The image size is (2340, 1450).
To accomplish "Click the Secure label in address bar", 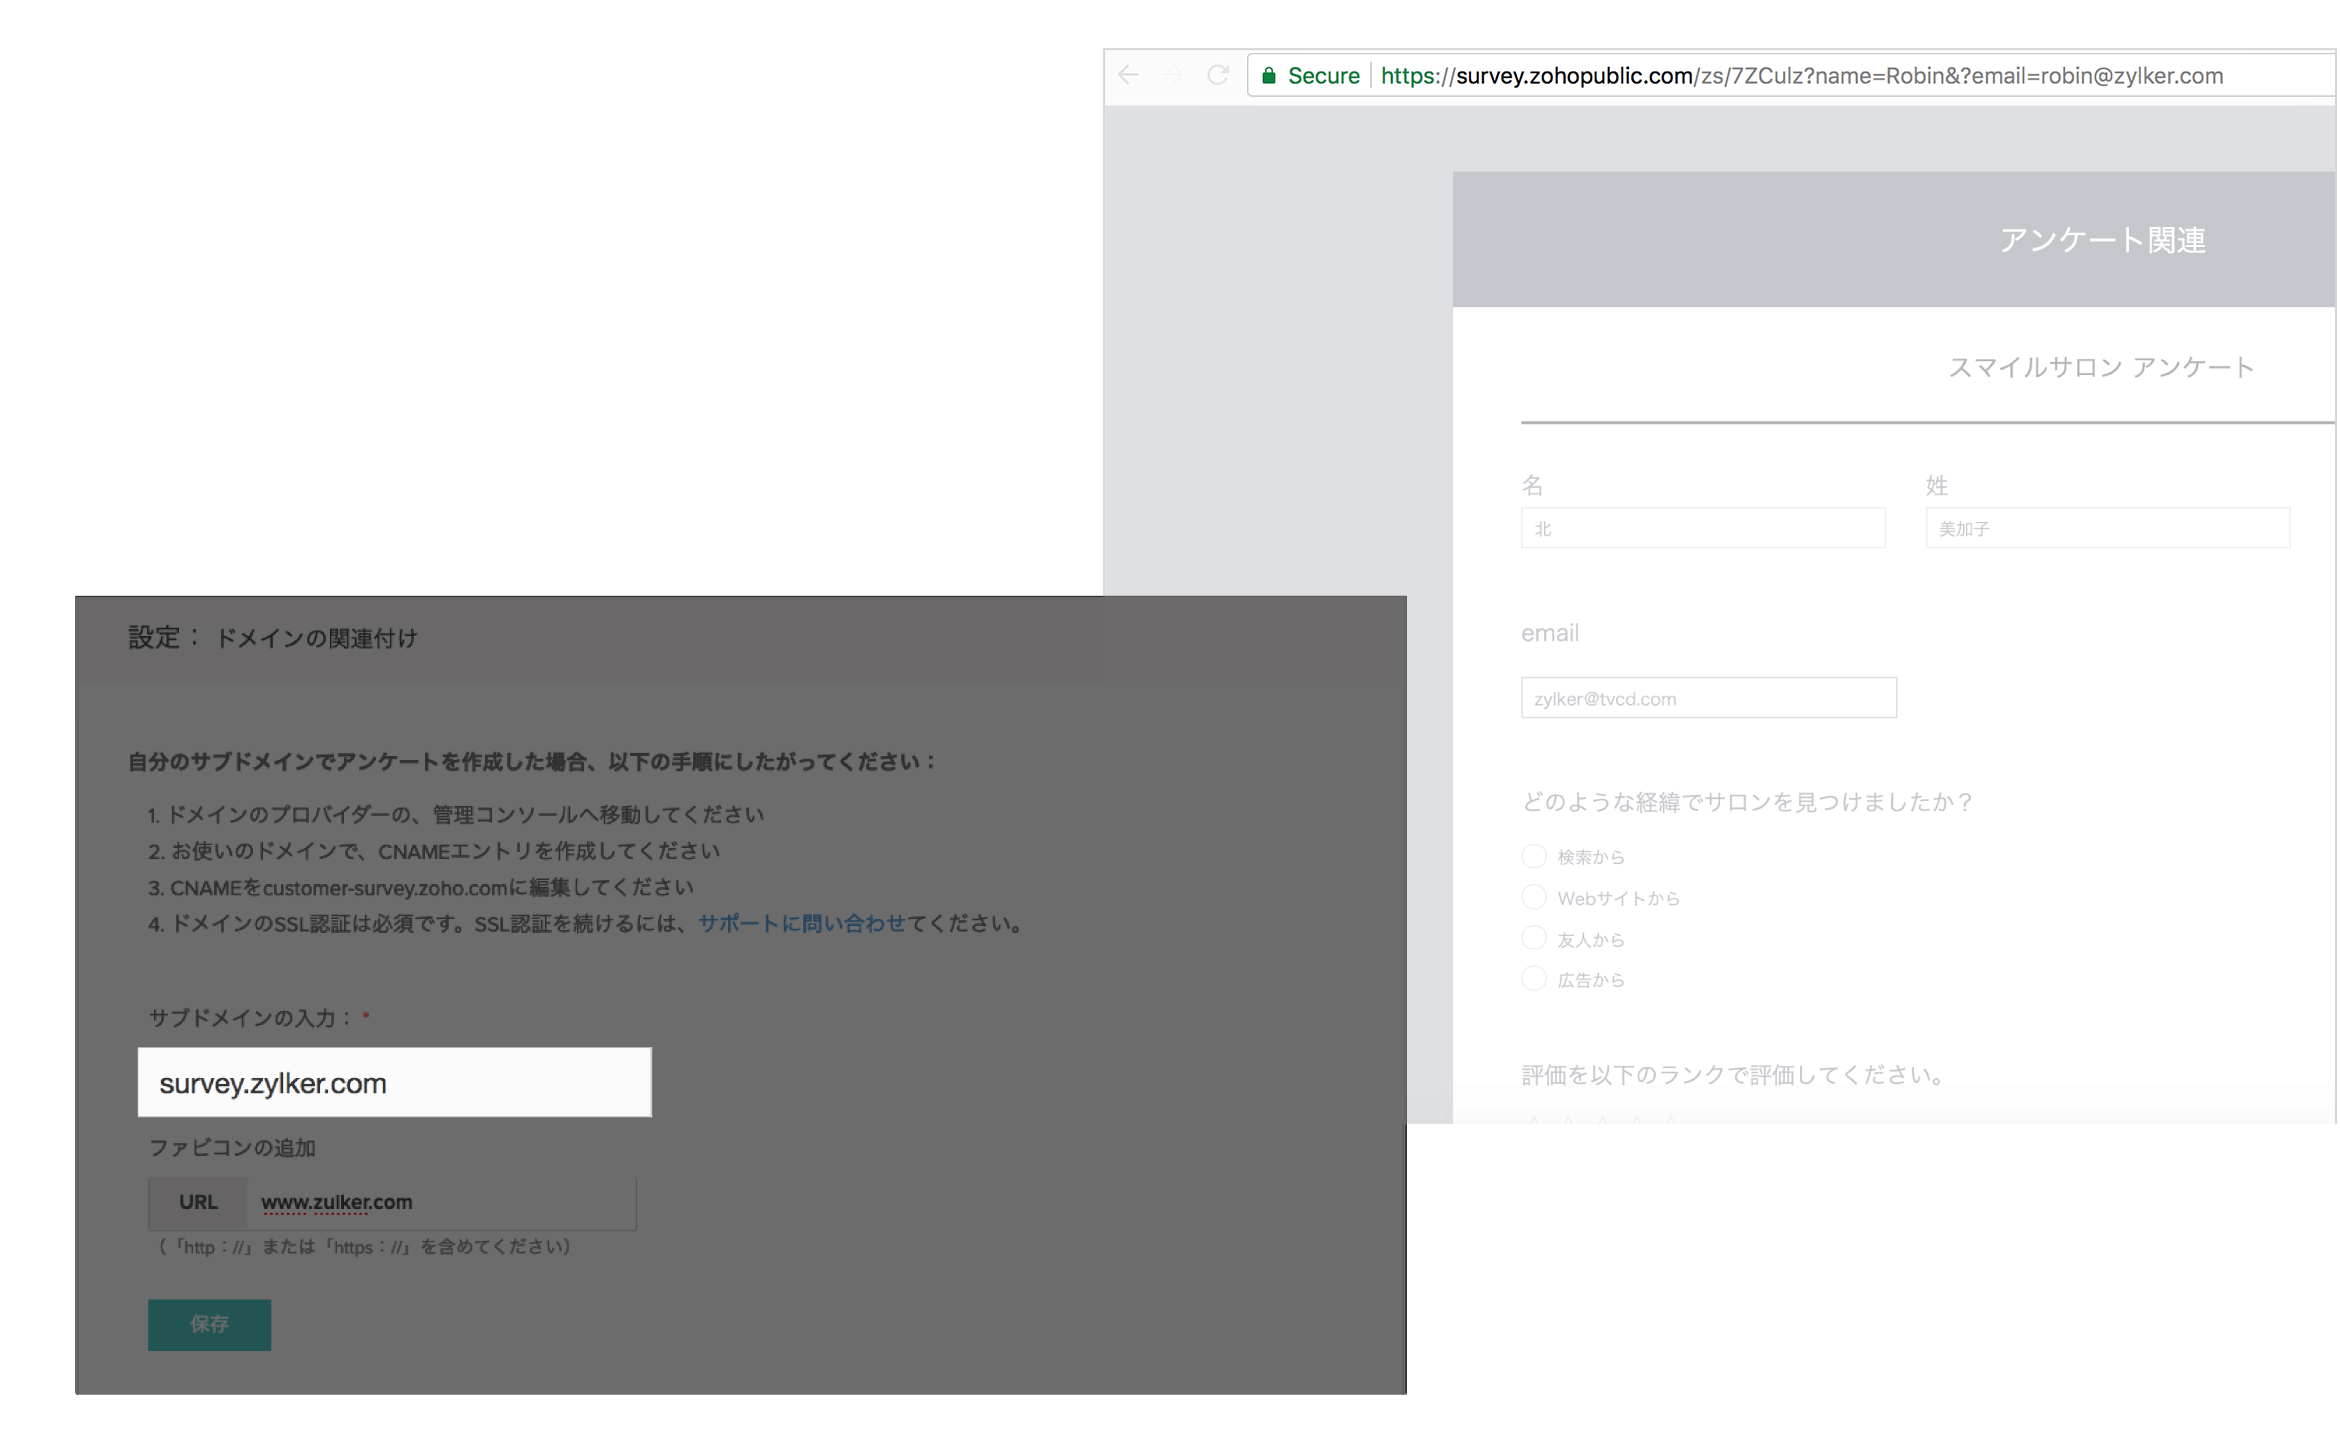I will pyautogui.click(x=1323, y=76).
